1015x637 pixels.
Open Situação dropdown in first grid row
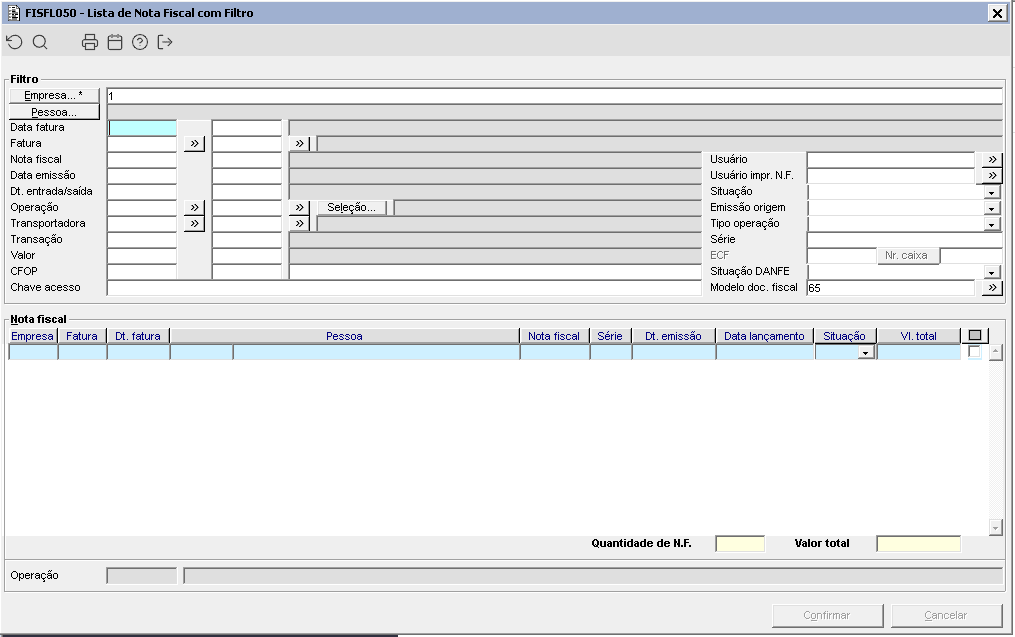(865, 353)
